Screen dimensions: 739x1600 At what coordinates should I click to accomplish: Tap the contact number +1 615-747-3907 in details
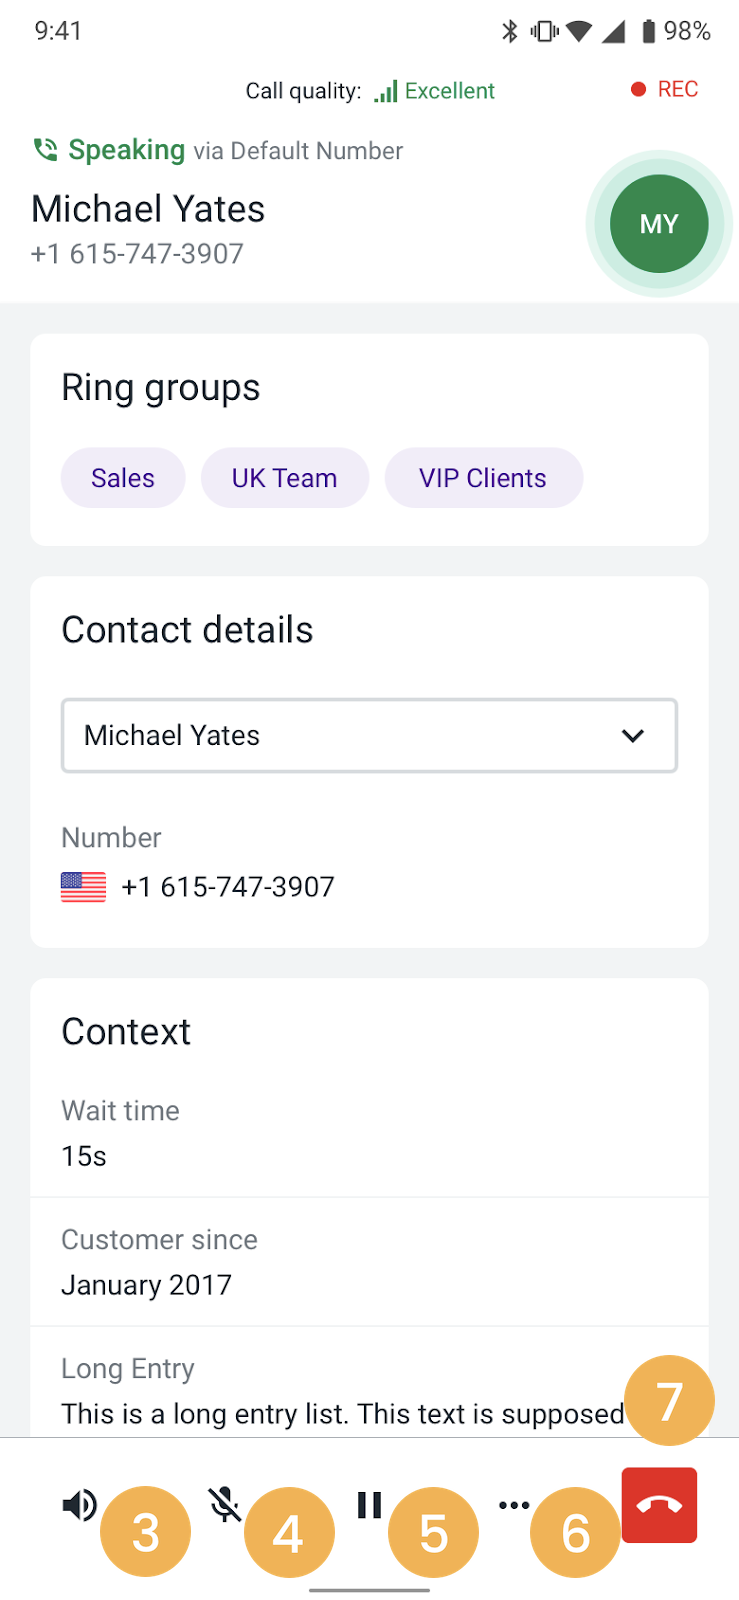point(228,887)
